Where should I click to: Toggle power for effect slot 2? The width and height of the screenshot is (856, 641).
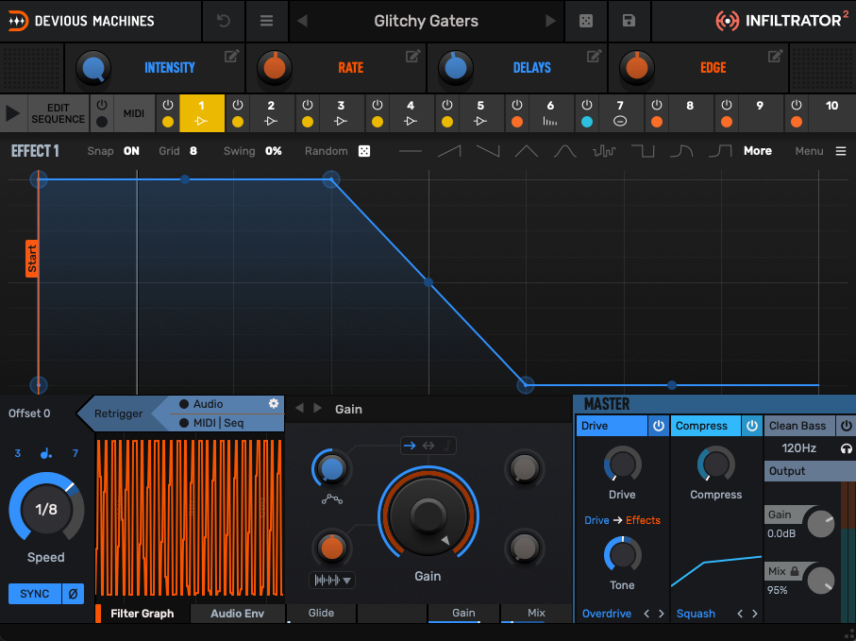[237, 105]
